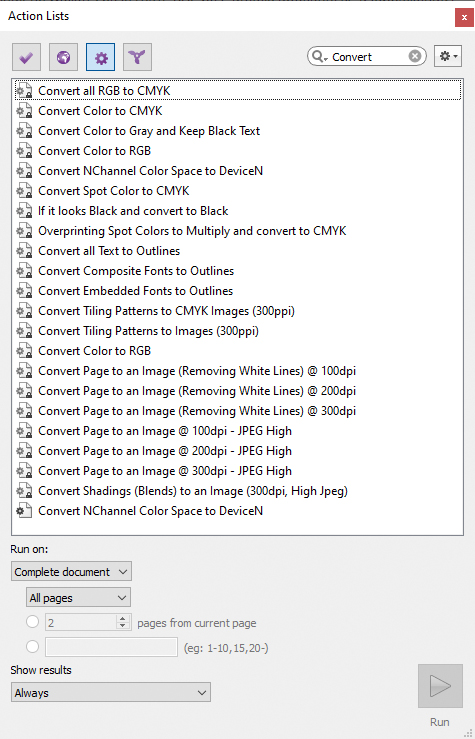
Task: Click the icon beside Convert Color to CMYK
Action: pos(24,111)
